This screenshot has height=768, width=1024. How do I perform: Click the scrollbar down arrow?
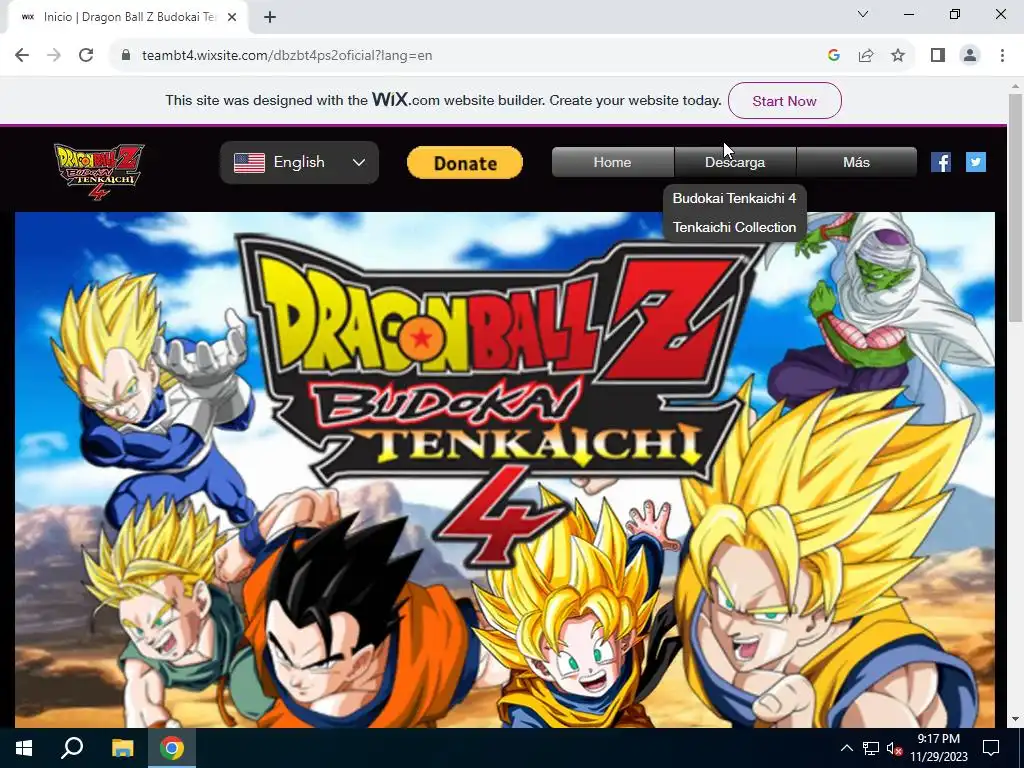1015,719
